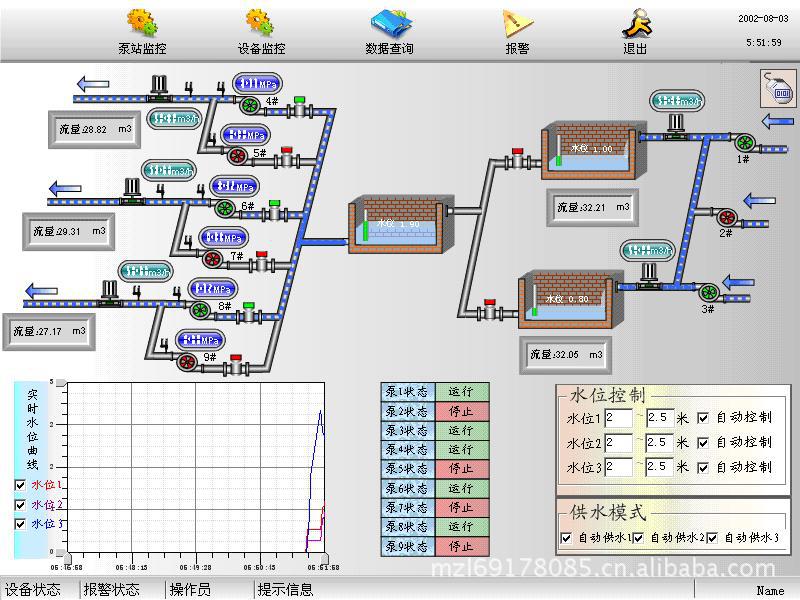
Task: Open 泵站监控 (pump station monitoring) via its gear icon
Action: [x=140, y=22]
